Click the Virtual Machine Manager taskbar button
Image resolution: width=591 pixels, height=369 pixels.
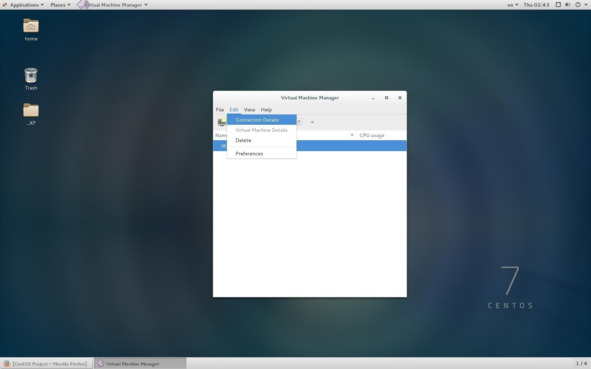pos(140,364)
